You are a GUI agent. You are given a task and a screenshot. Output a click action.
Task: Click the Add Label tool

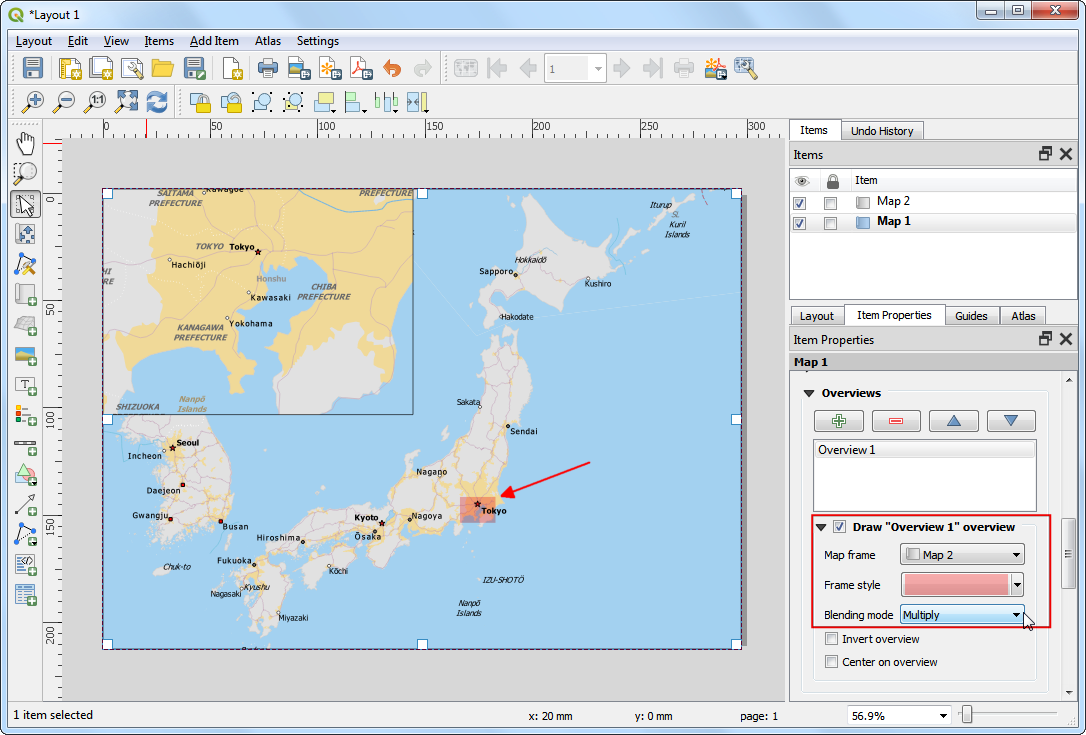pyautogui.click(x=26, y=385)
